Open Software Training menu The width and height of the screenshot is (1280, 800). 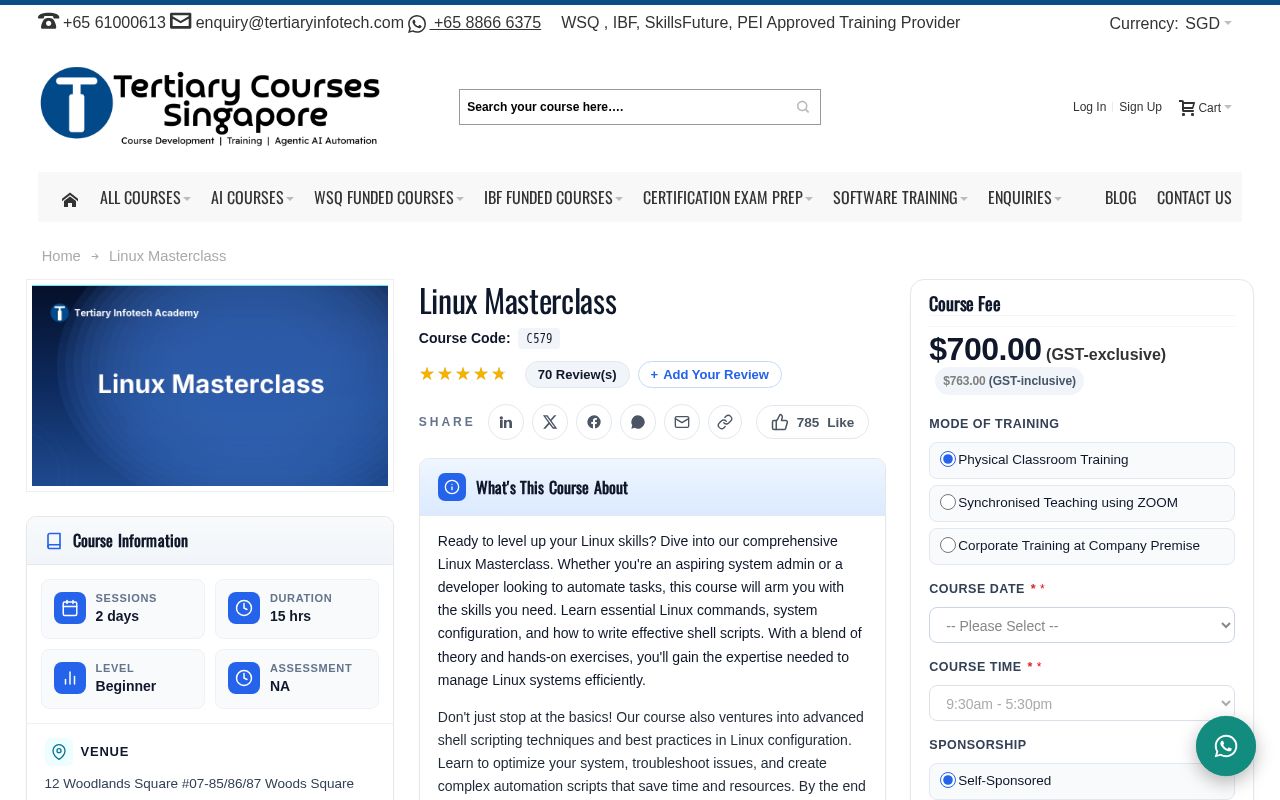(x=900, y=198)
